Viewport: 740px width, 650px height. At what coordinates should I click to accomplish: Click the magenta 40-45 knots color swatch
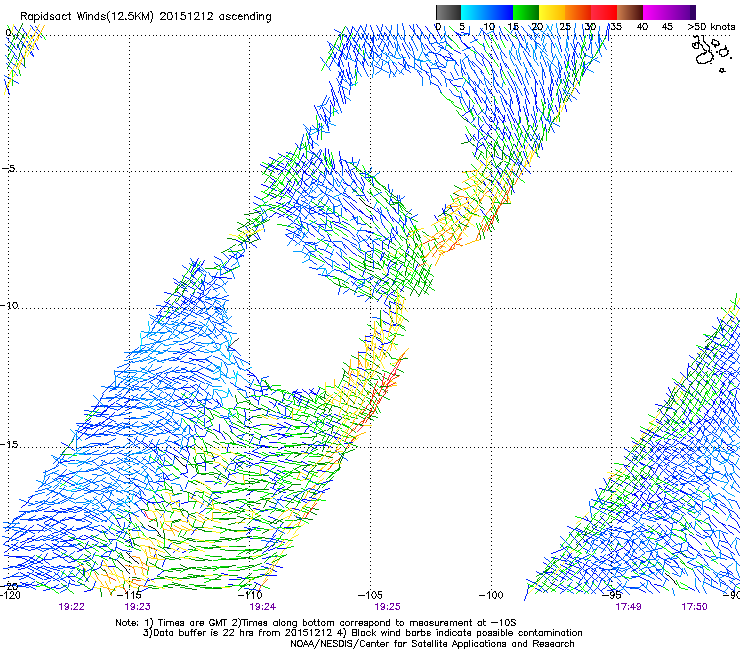pos(656,12)
